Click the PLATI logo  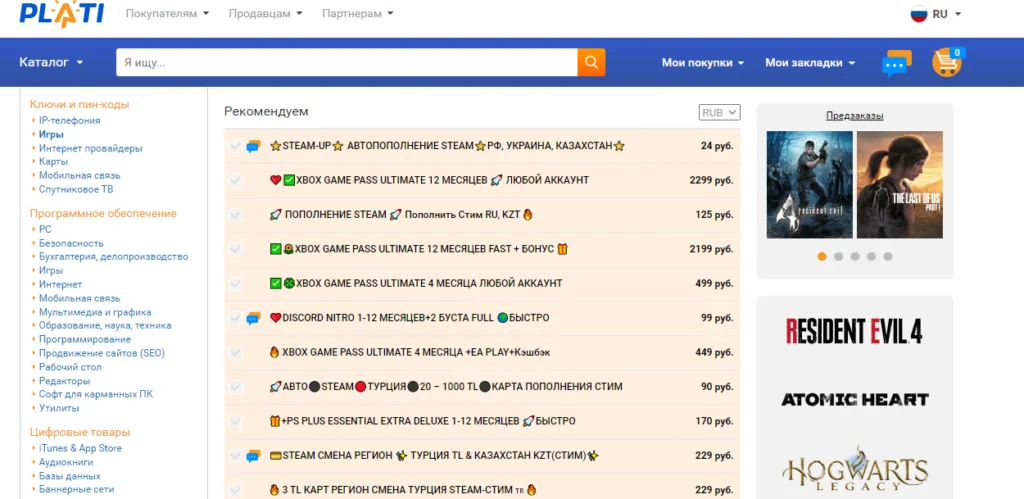61,14
